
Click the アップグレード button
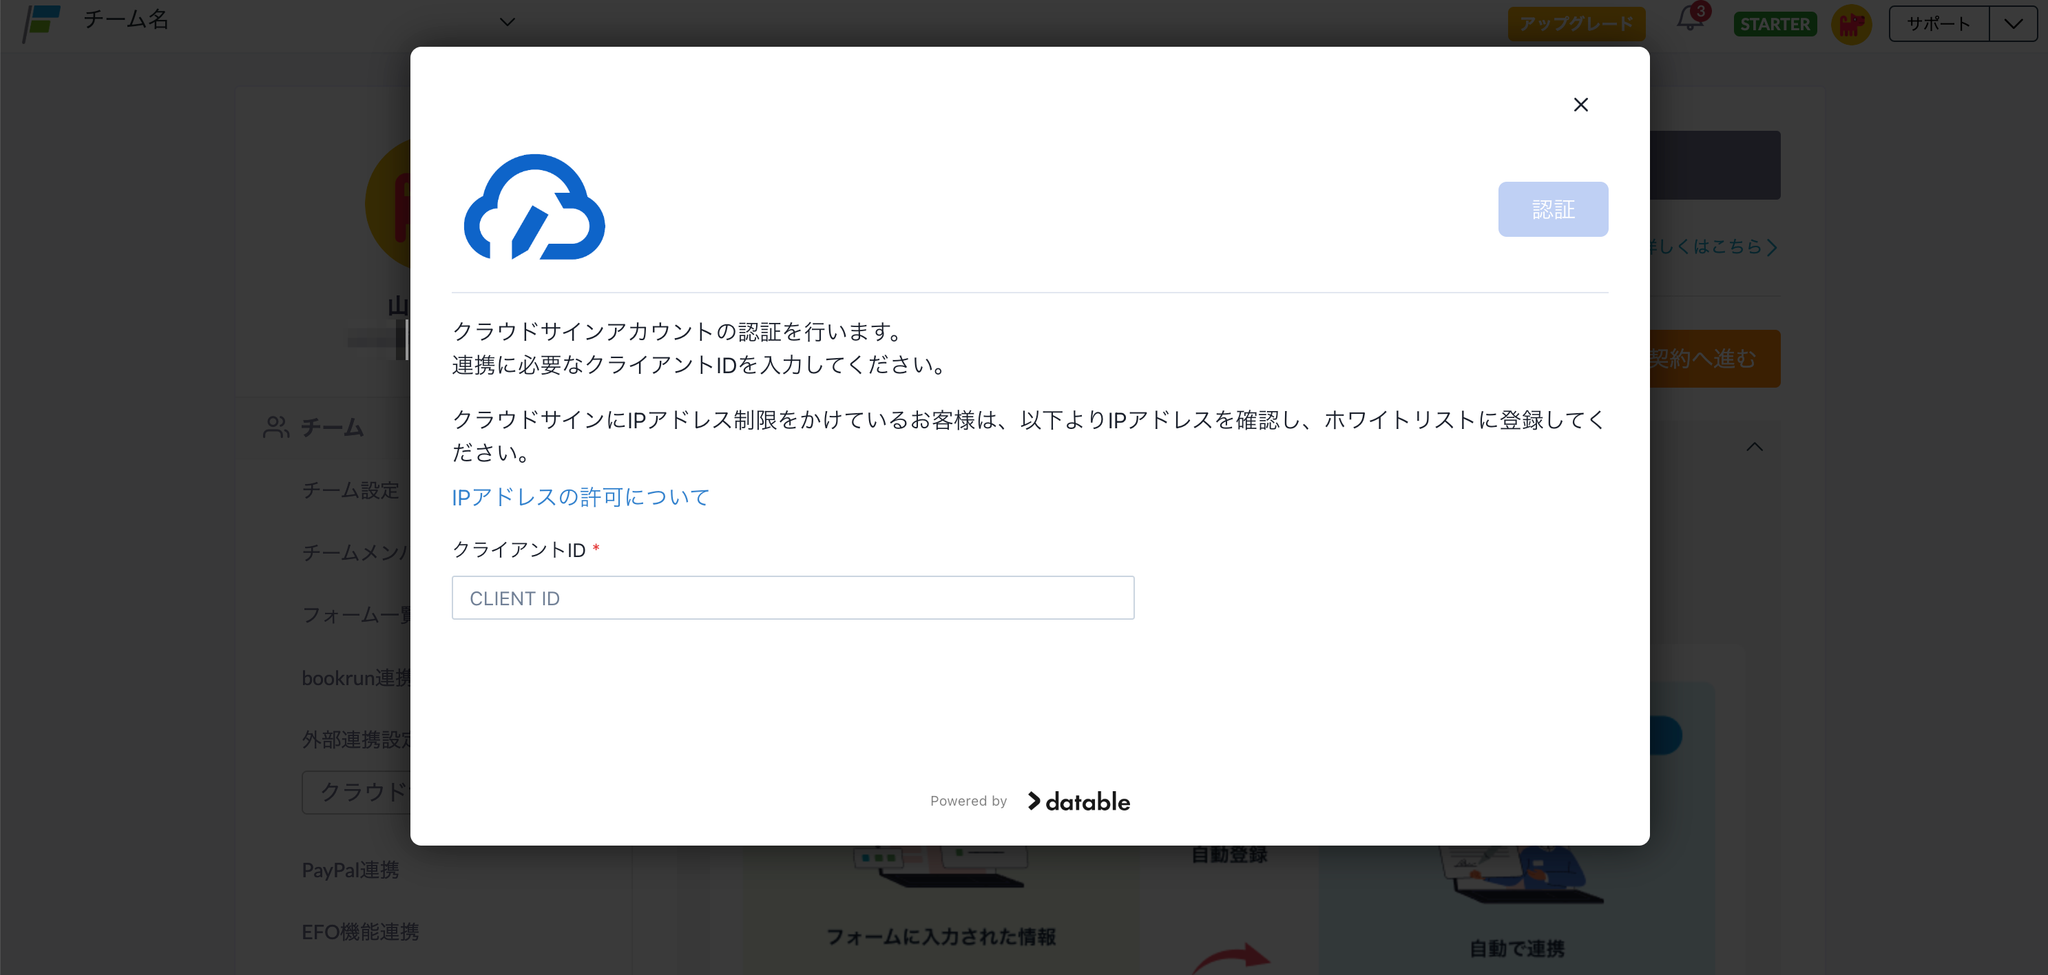point(1576,23)
